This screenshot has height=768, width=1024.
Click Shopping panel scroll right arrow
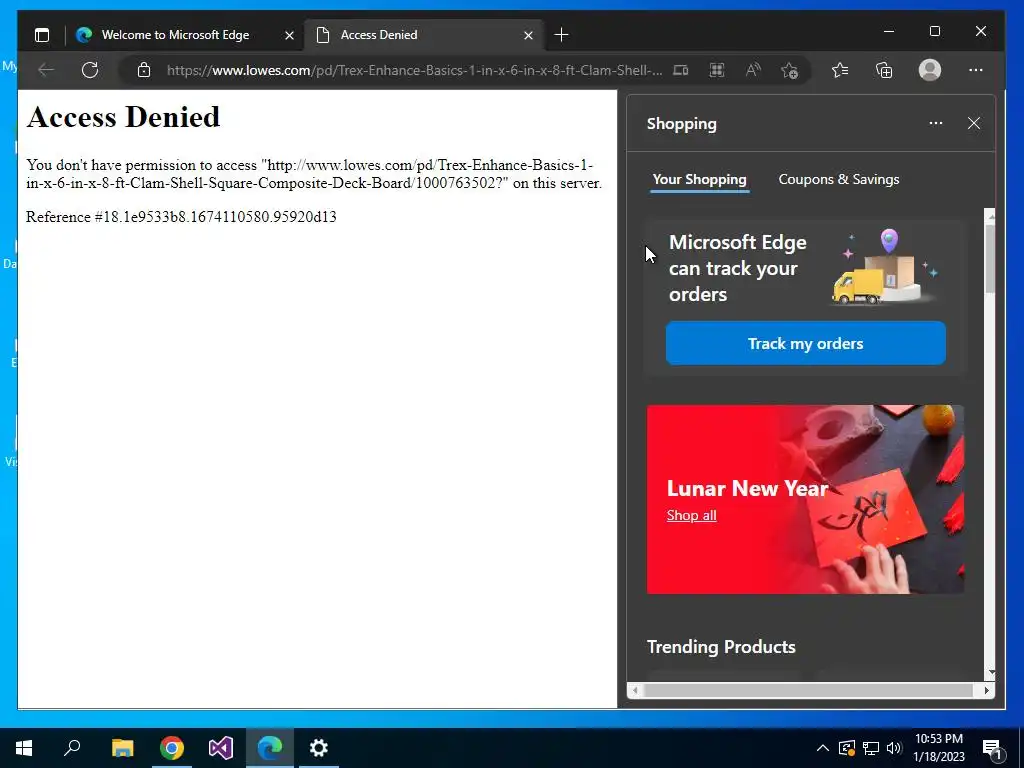tap(987, 690)
